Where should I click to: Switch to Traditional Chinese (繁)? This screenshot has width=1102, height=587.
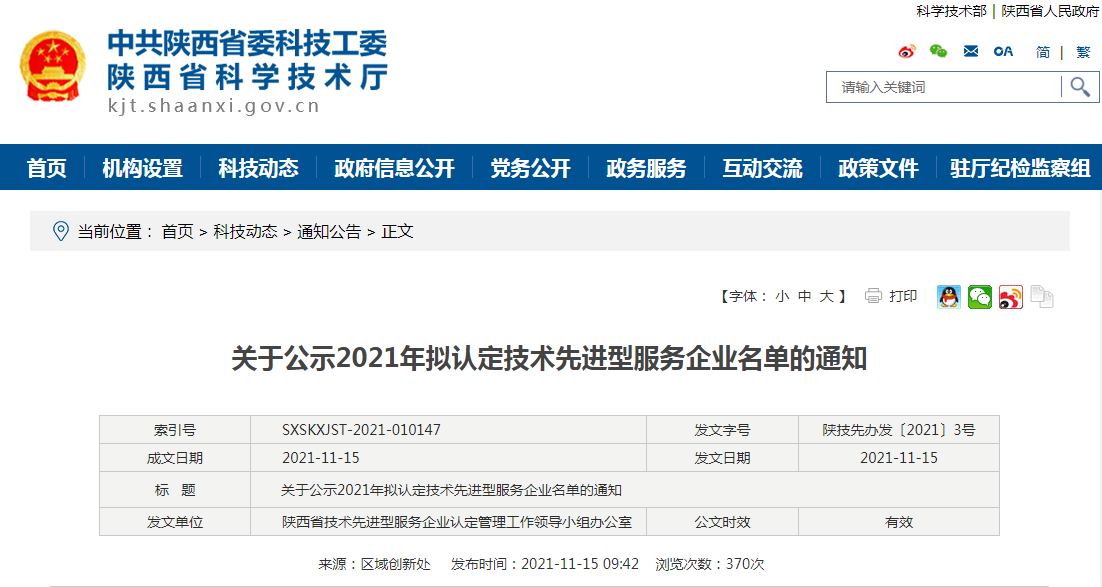1083,52
